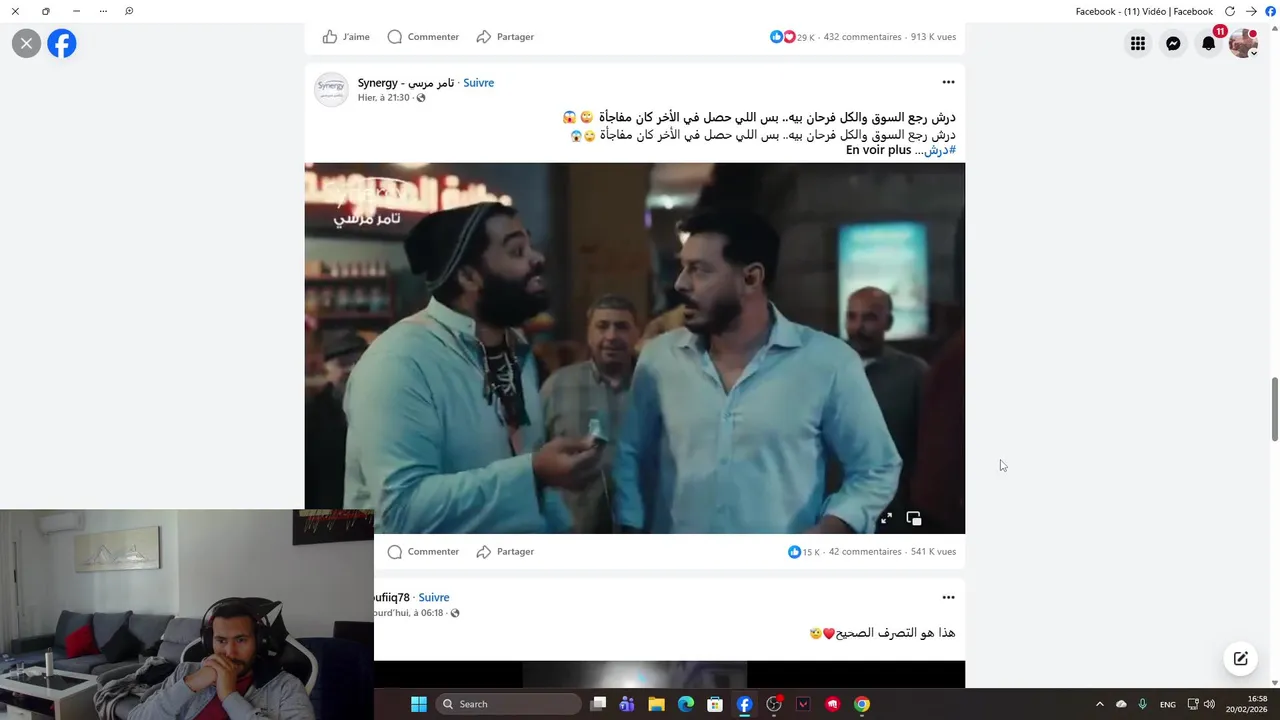
Task: Open the zoom magnifier in title bar
Action: tap(129, 11)
